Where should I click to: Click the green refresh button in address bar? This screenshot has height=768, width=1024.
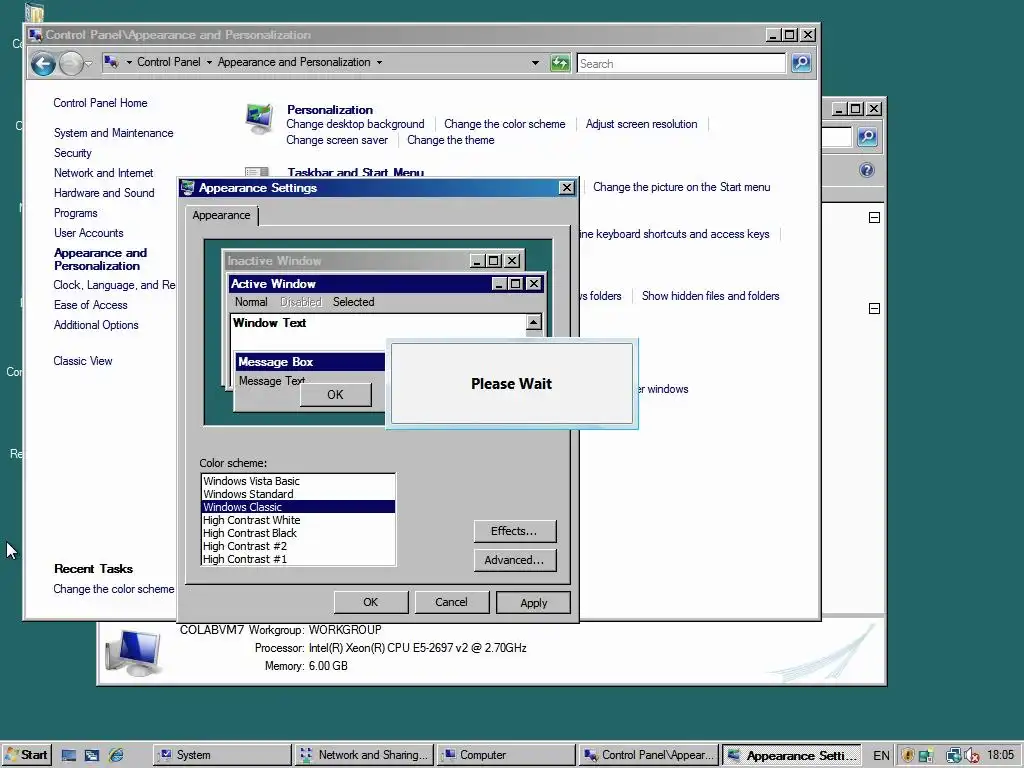(560, 63)
